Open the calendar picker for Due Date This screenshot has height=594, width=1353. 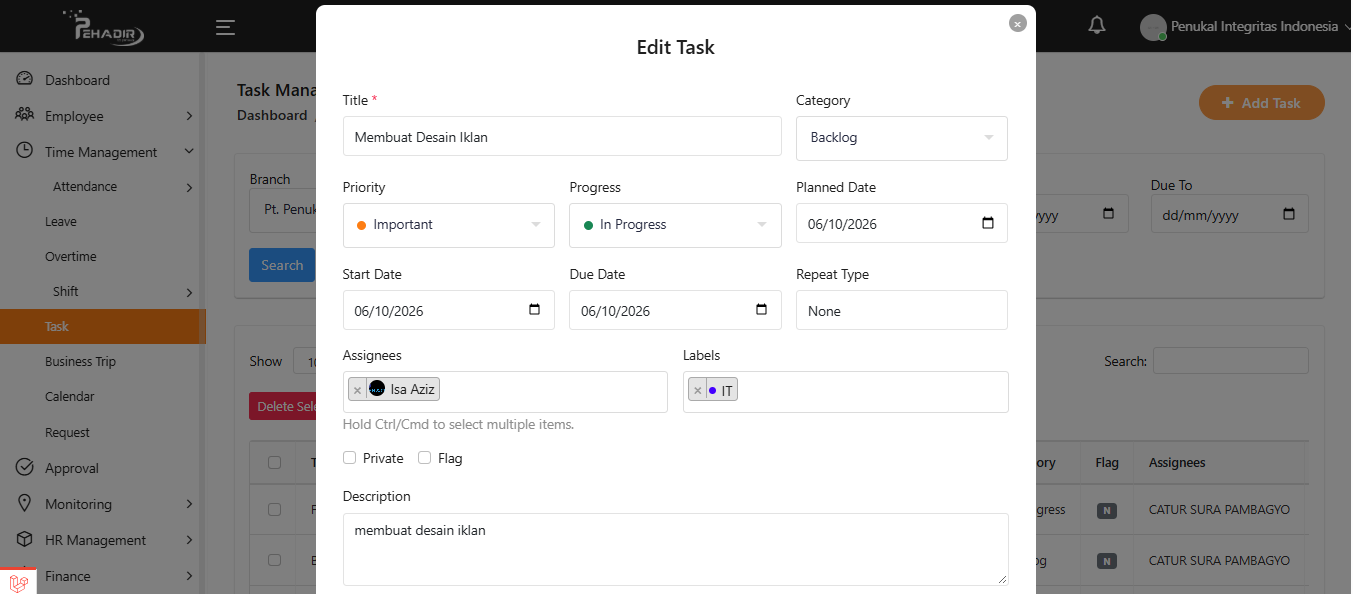pos(762,310)
